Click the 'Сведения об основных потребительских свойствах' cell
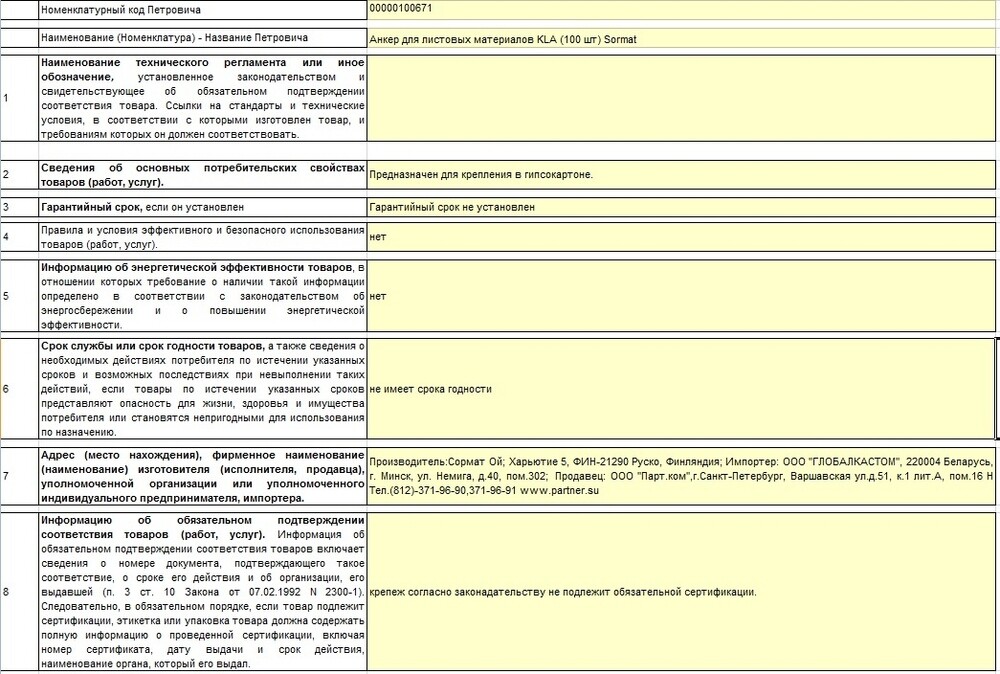 202,175
